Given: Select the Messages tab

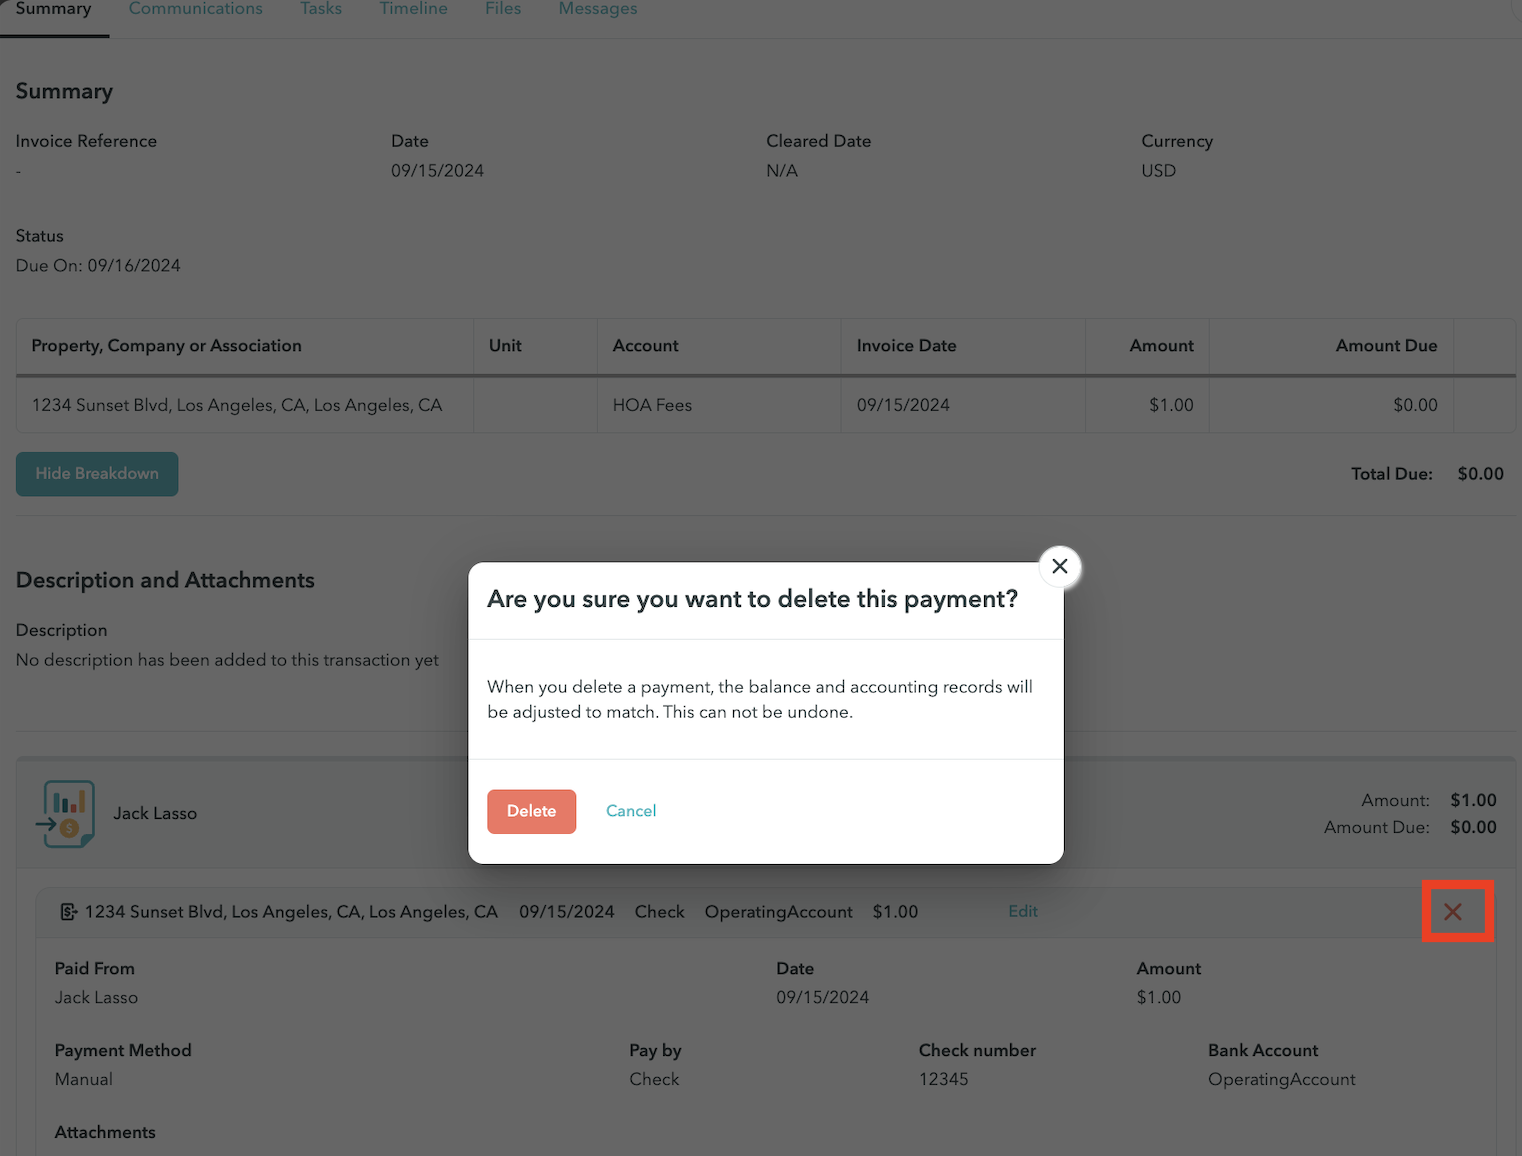Looking at the screenshot, I should point(598,9).
